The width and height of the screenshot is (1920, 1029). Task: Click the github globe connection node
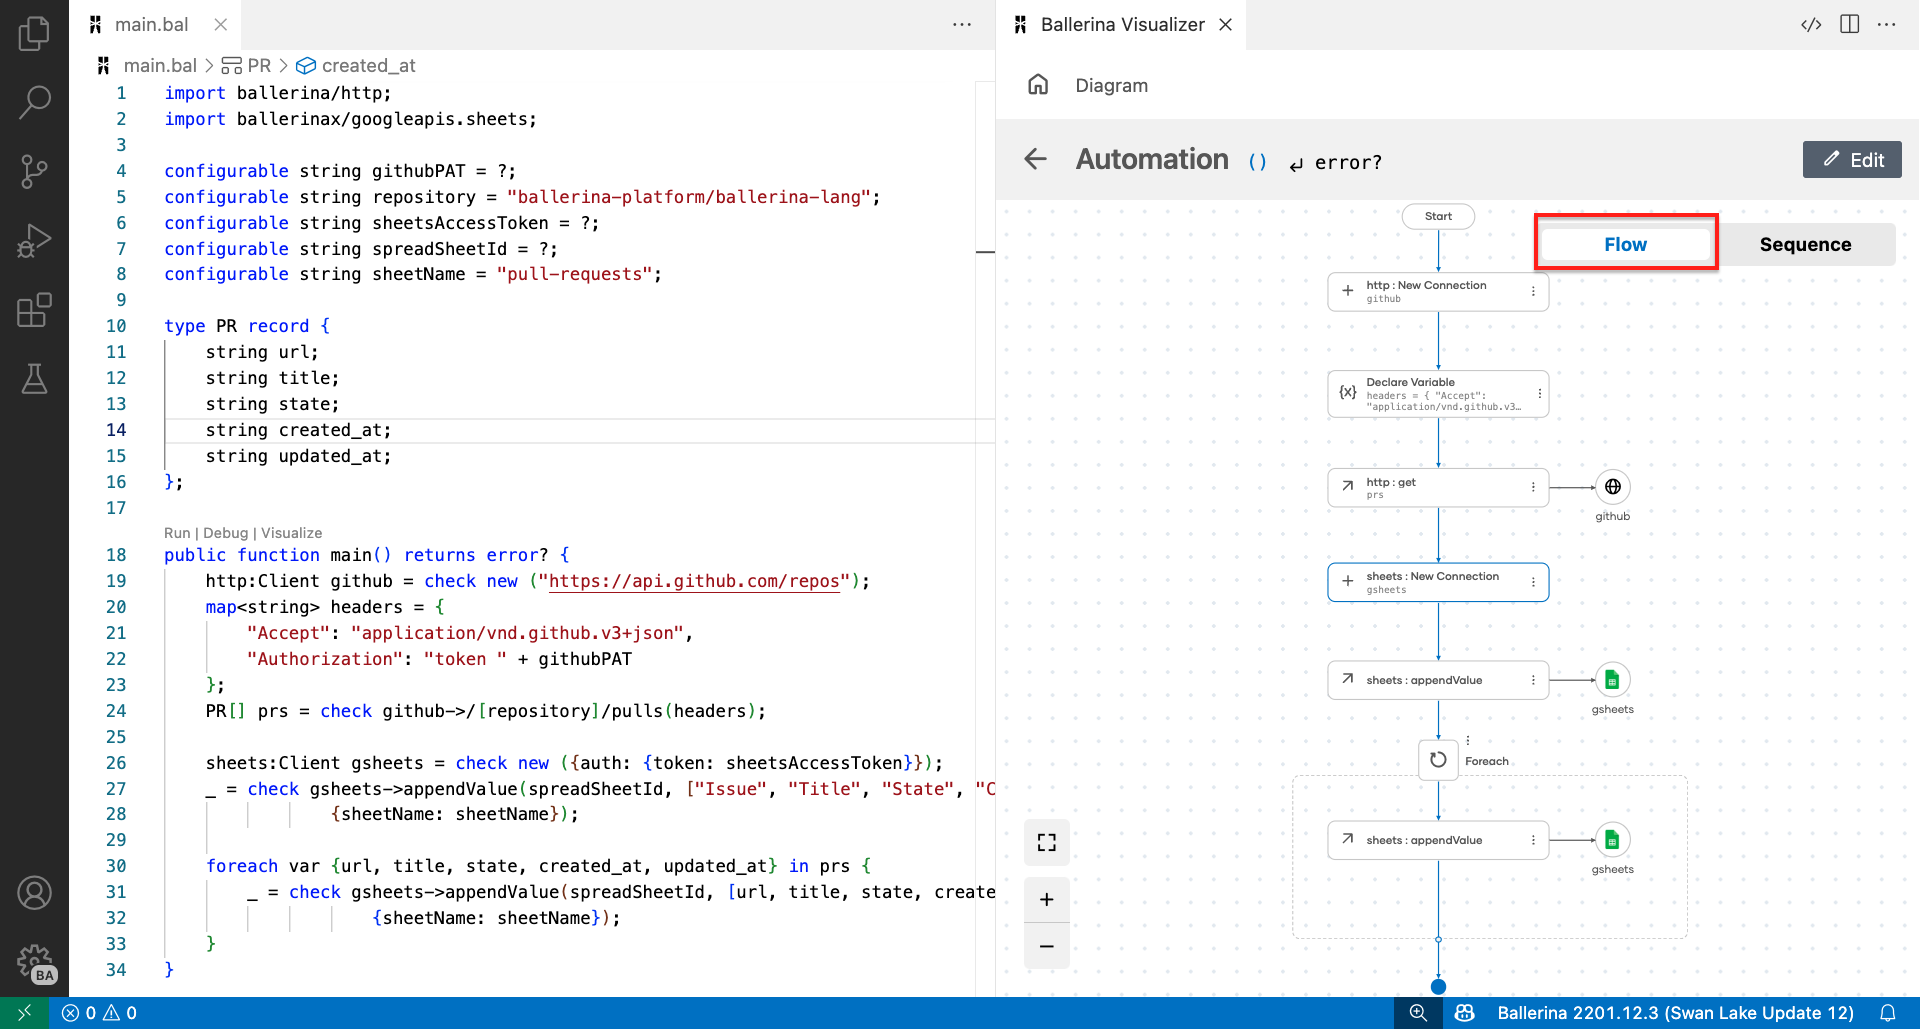click(x=1613, y=487)
